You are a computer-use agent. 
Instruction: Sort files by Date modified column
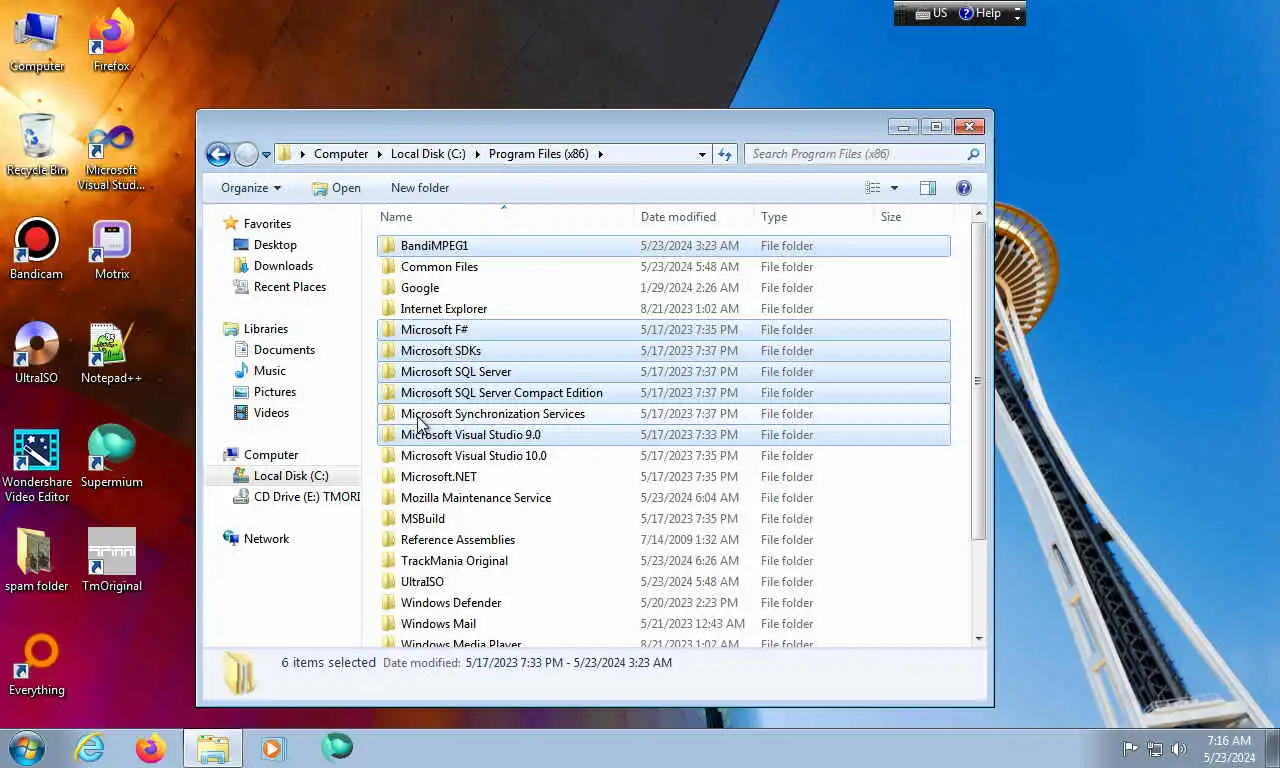click(x=694, y=217)
